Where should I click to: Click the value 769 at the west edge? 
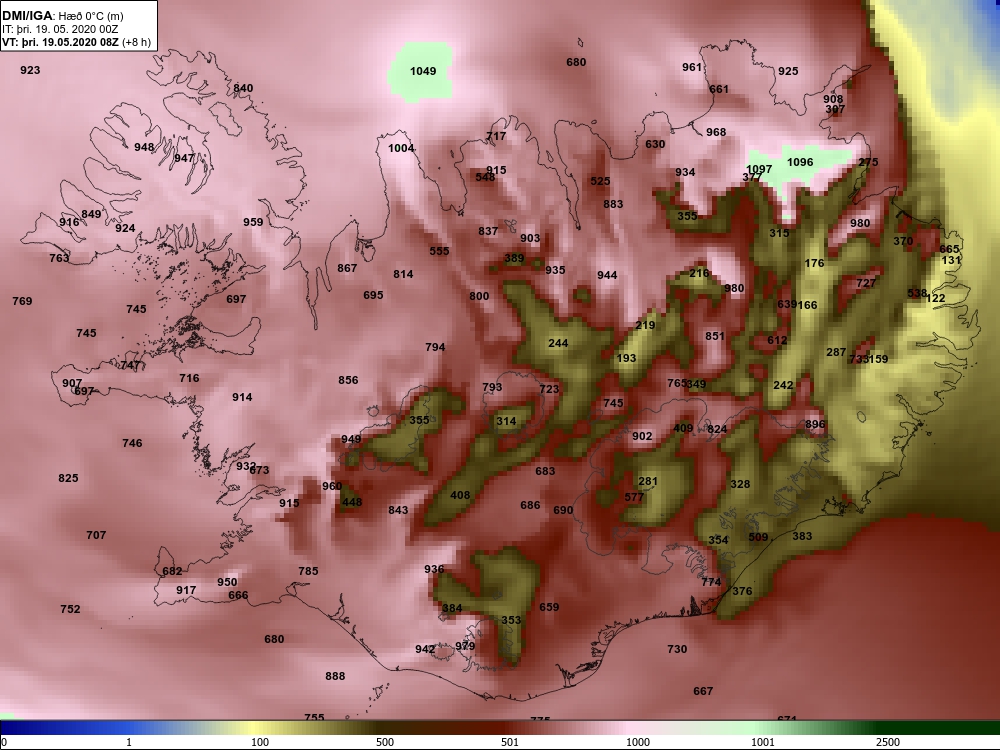click(22, 301)
